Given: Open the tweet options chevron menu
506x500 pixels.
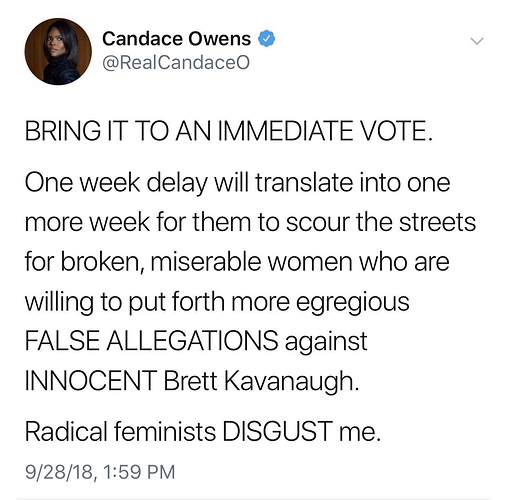Looking at the screenshot, I should [477, 41].
